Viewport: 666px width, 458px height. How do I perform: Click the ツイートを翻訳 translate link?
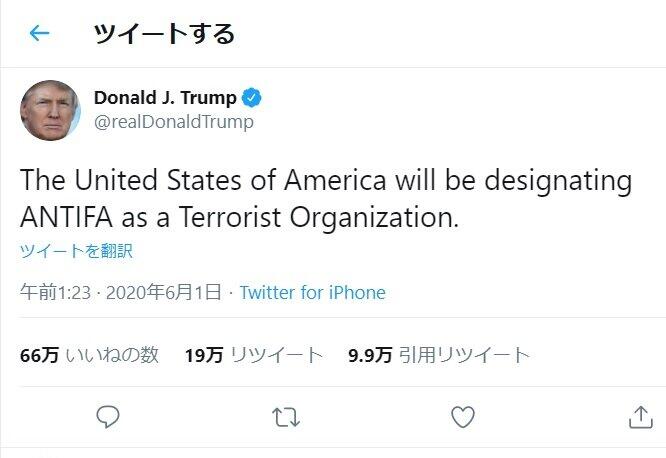(76, 250)
